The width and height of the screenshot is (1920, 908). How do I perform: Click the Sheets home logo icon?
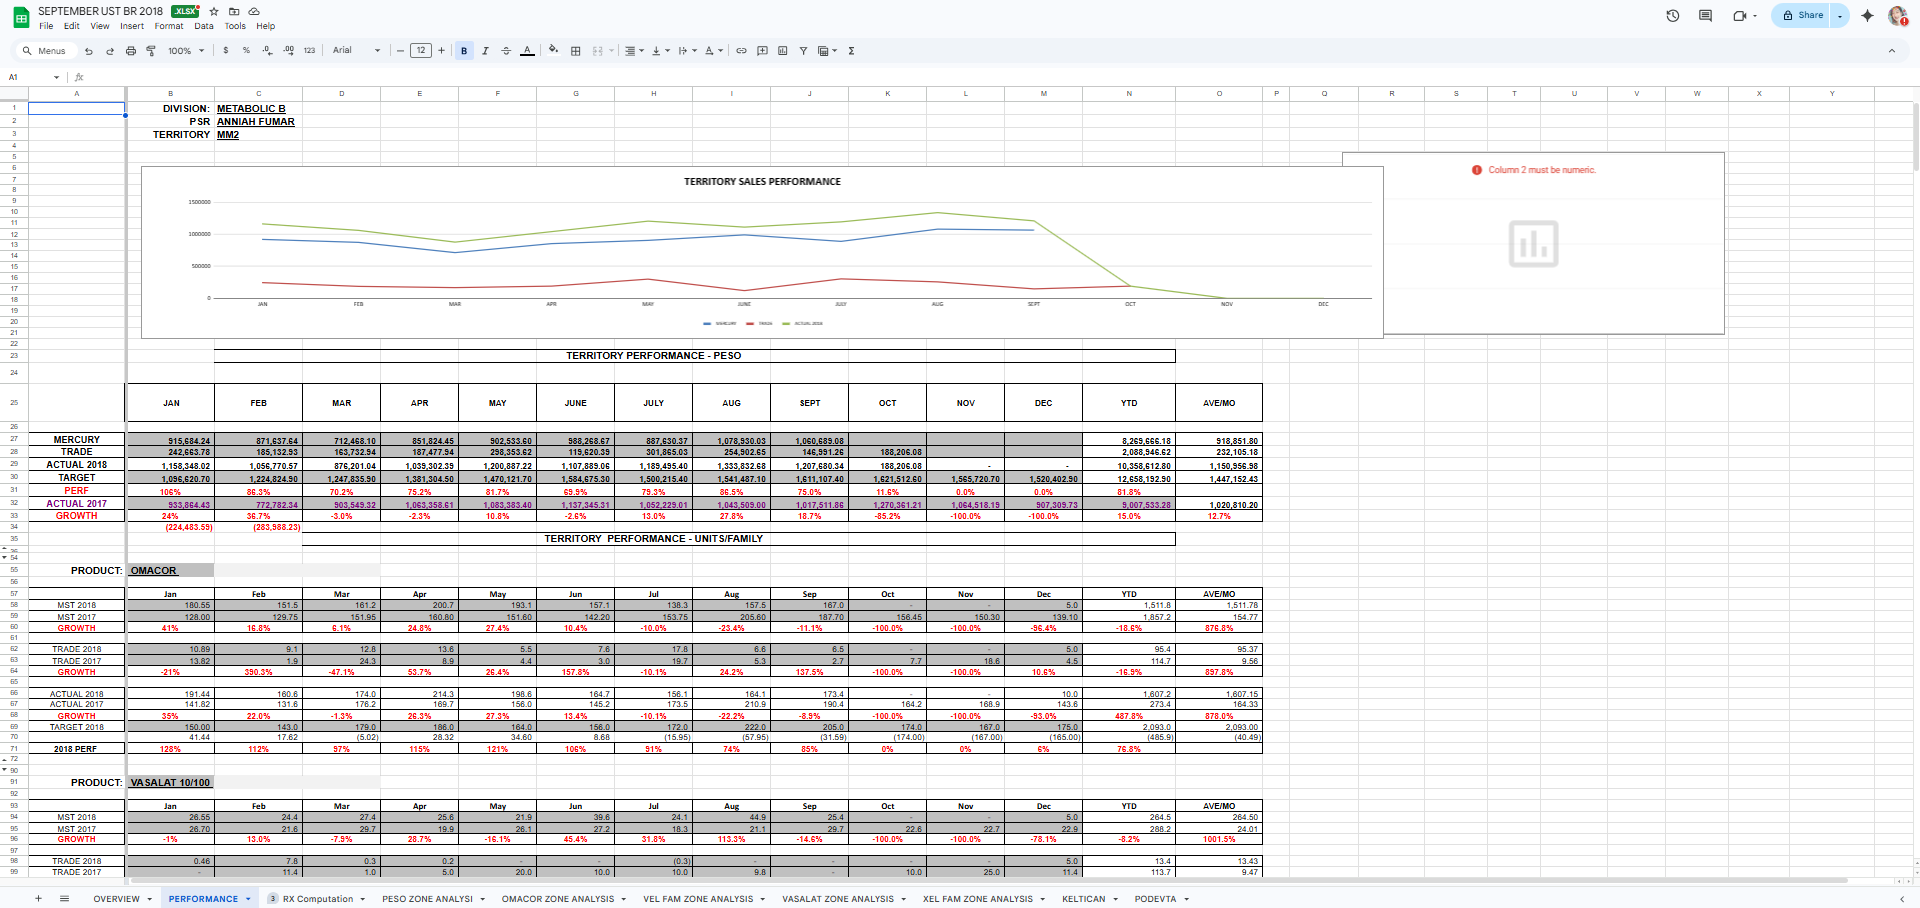[x=20, y=18]
